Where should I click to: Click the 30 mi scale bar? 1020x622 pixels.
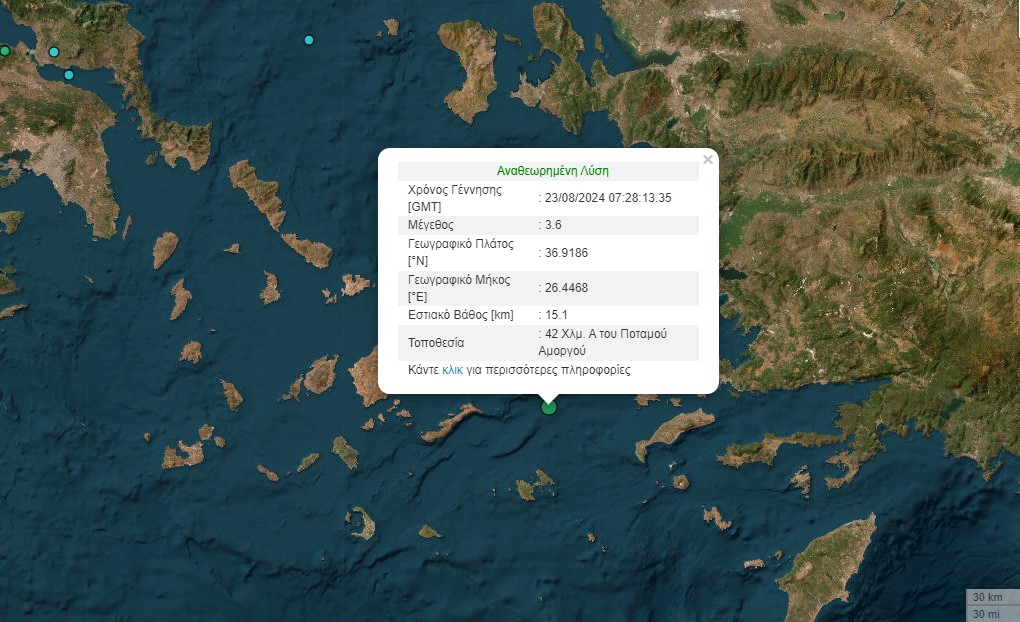(990, 613)
